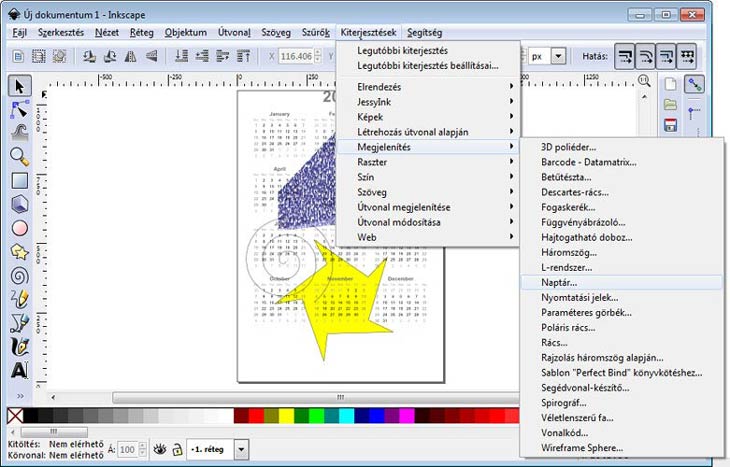Select the Circle ellipse tool
Viewport: 730px width, 467px height.
tap(19, 228)
